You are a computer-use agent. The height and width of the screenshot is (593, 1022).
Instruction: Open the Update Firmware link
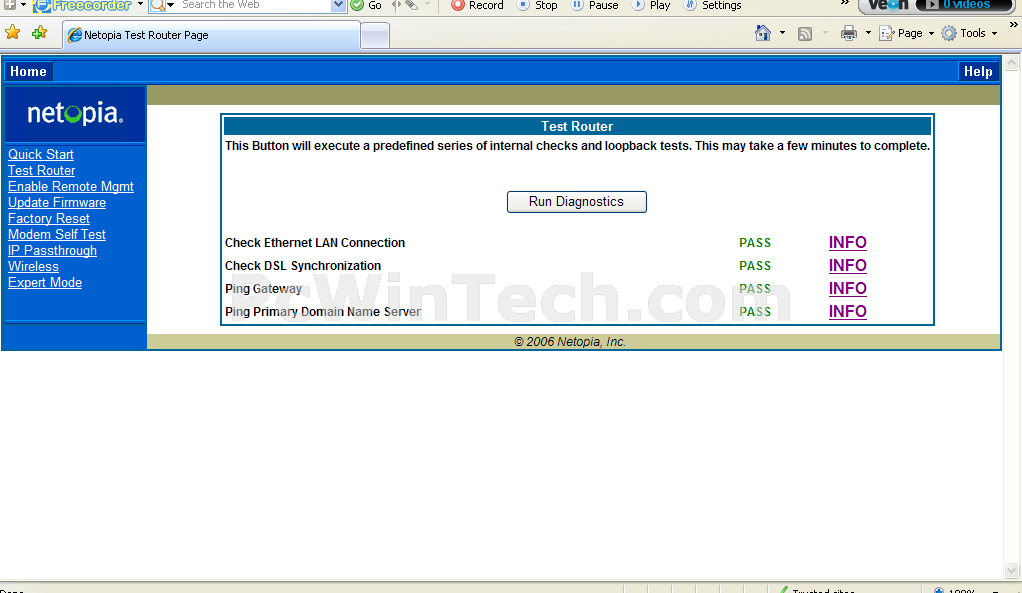pos(57,203)
